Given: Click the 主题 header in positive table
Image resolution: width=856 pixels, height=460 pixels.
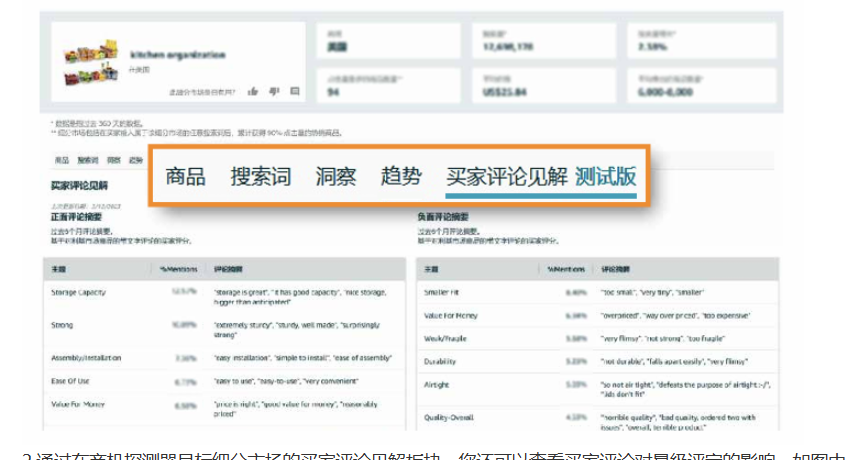Looking at the screenshot, I should click(58, 269).
